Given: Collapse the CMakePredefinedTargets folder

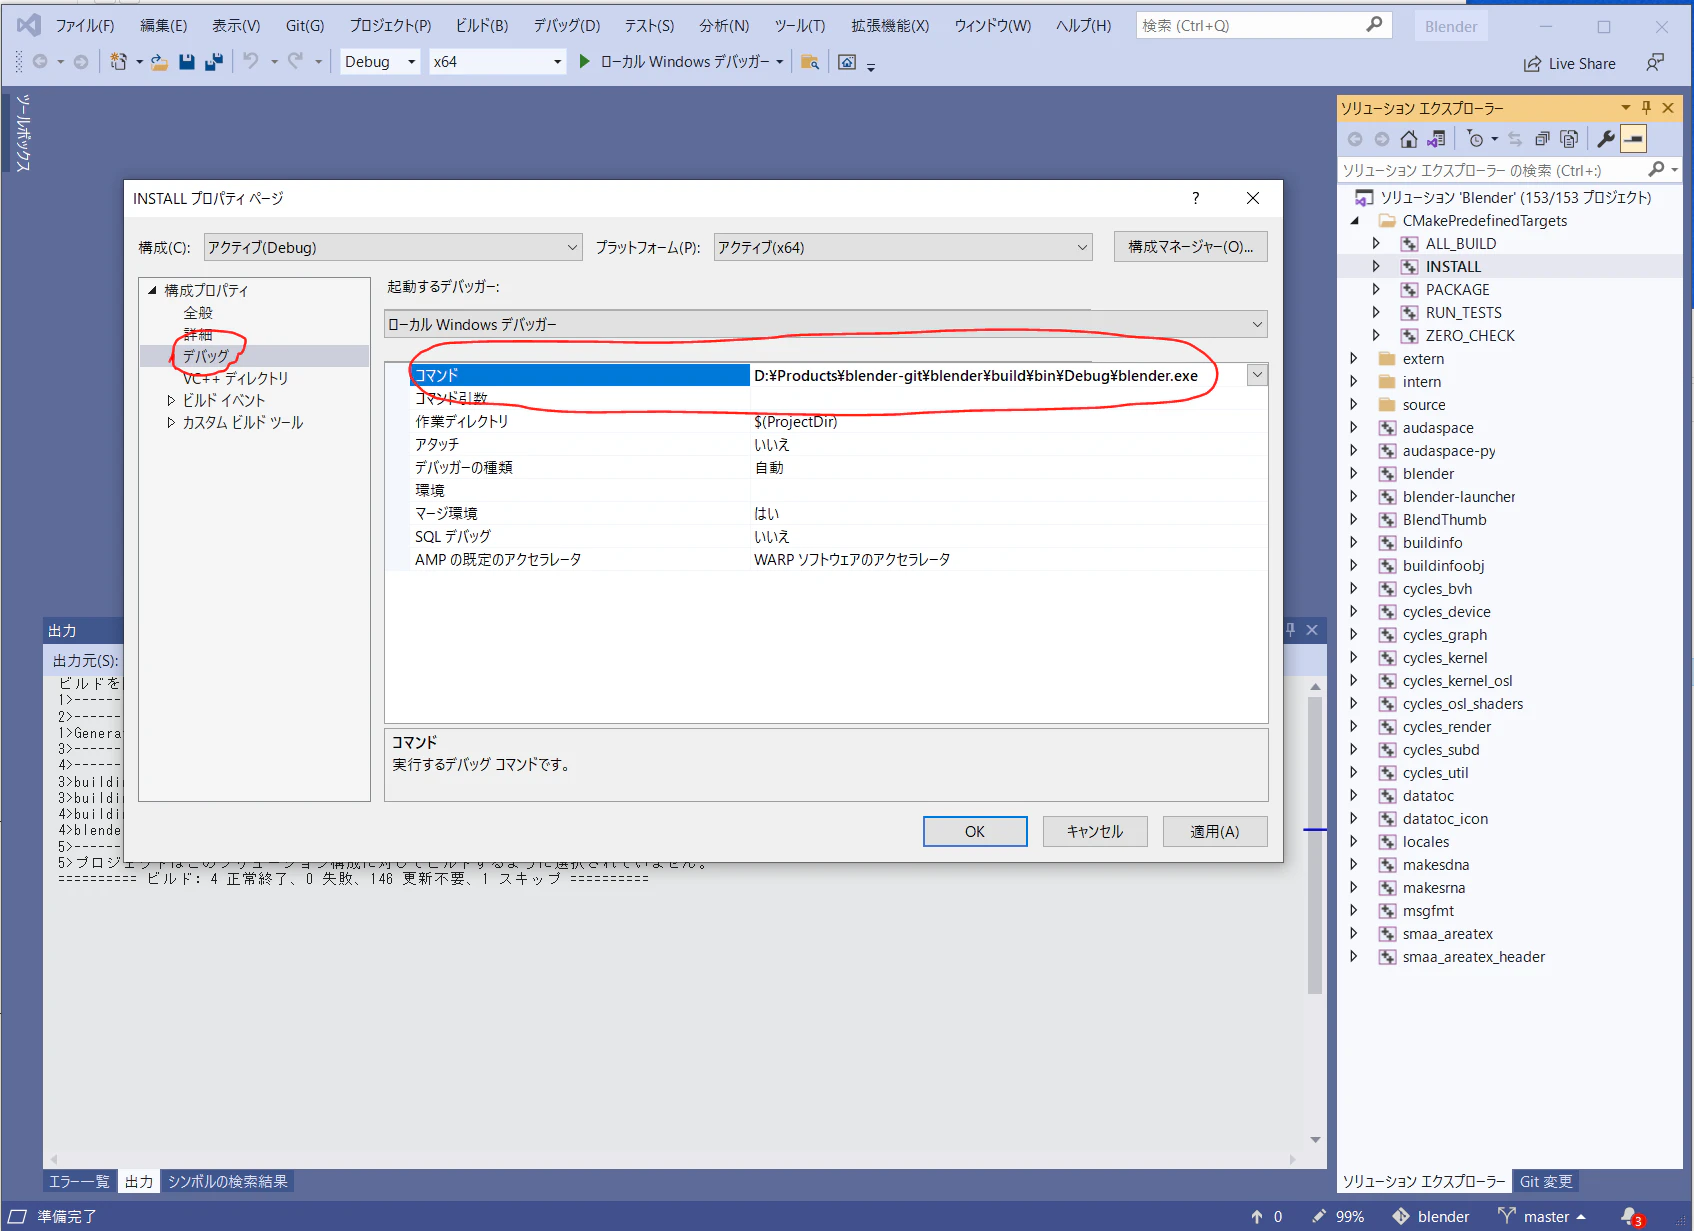Looking at the screenshot, I should [x=1355, y=221].
